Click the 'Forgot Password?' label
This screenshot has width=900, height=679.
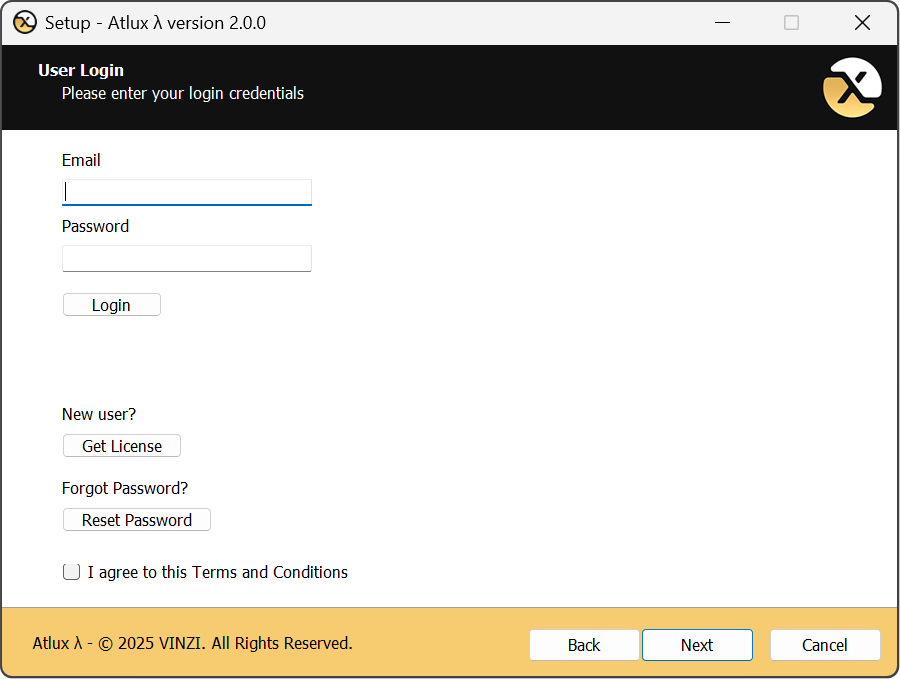(125, 488)
